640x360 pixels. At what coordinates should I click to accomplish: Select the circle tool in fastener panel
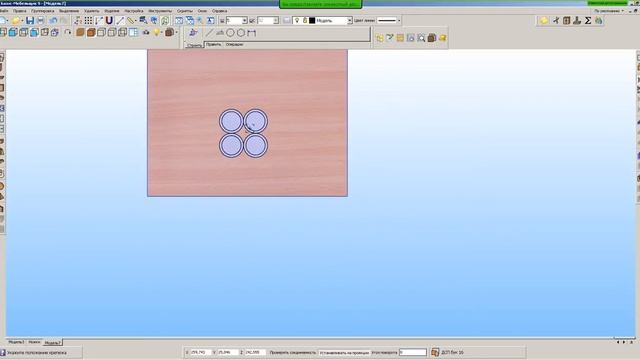point(230,33)
